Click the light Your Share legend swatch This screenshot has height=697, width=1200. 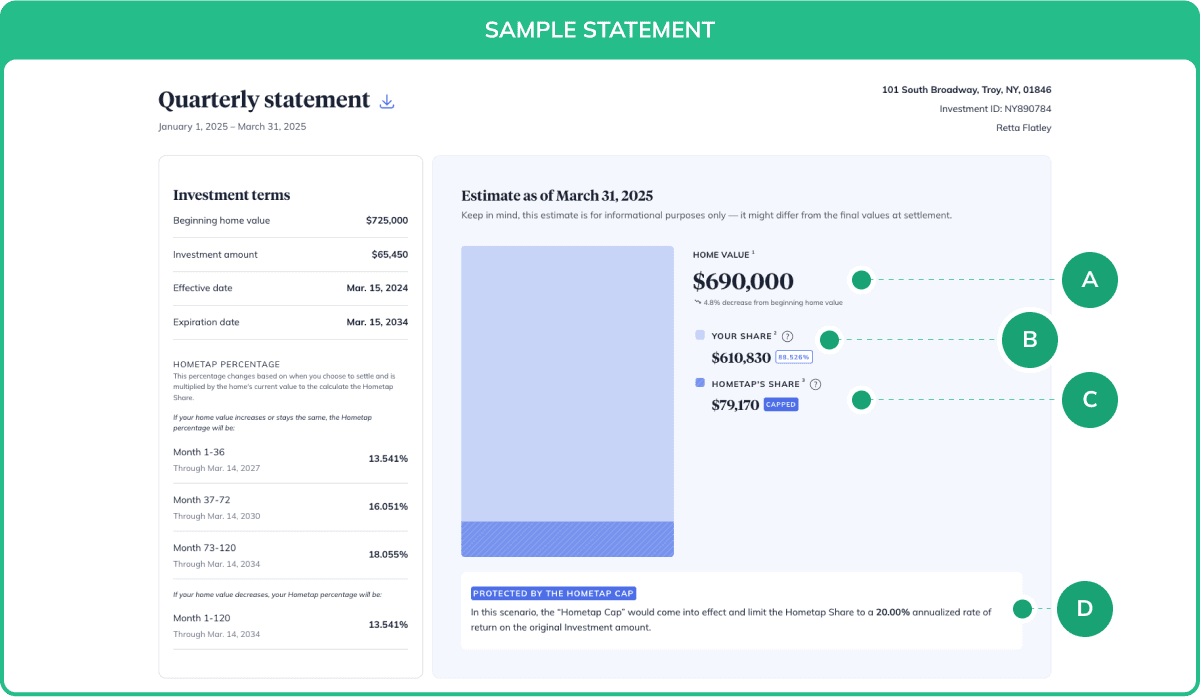[700, 336]
